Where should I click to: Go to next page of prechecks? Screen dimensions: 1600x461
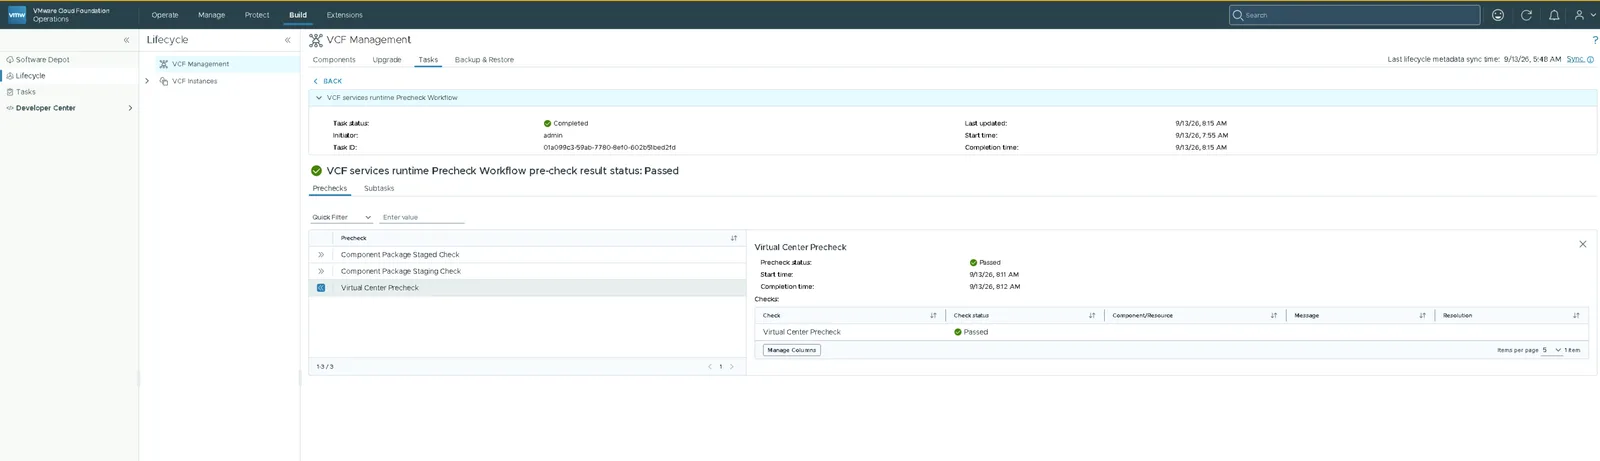pyautogui.click(x=732, y=367)
